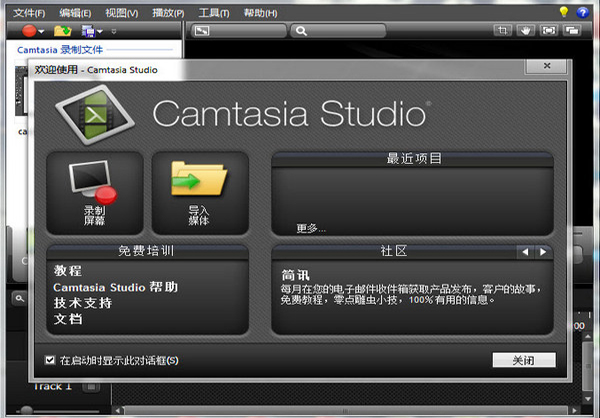Click the timeline magnifier zoom icon
600x418 pixels.
pos(19,298)
